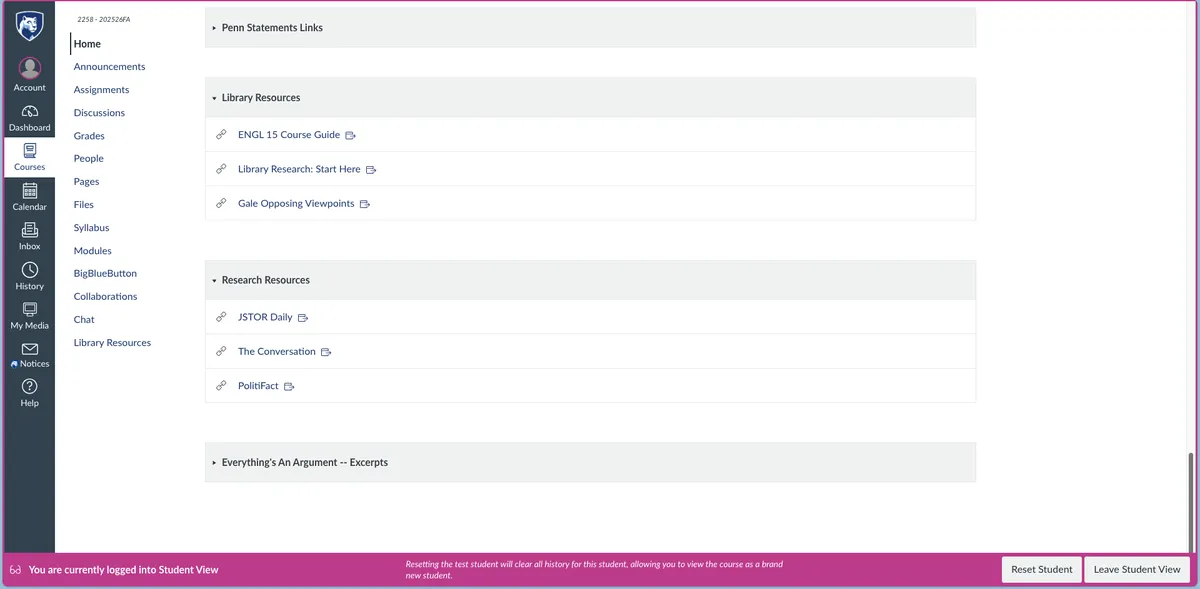Open the Inbox icon
This screenshot has height=589, width=1200.
pos(29,231)
